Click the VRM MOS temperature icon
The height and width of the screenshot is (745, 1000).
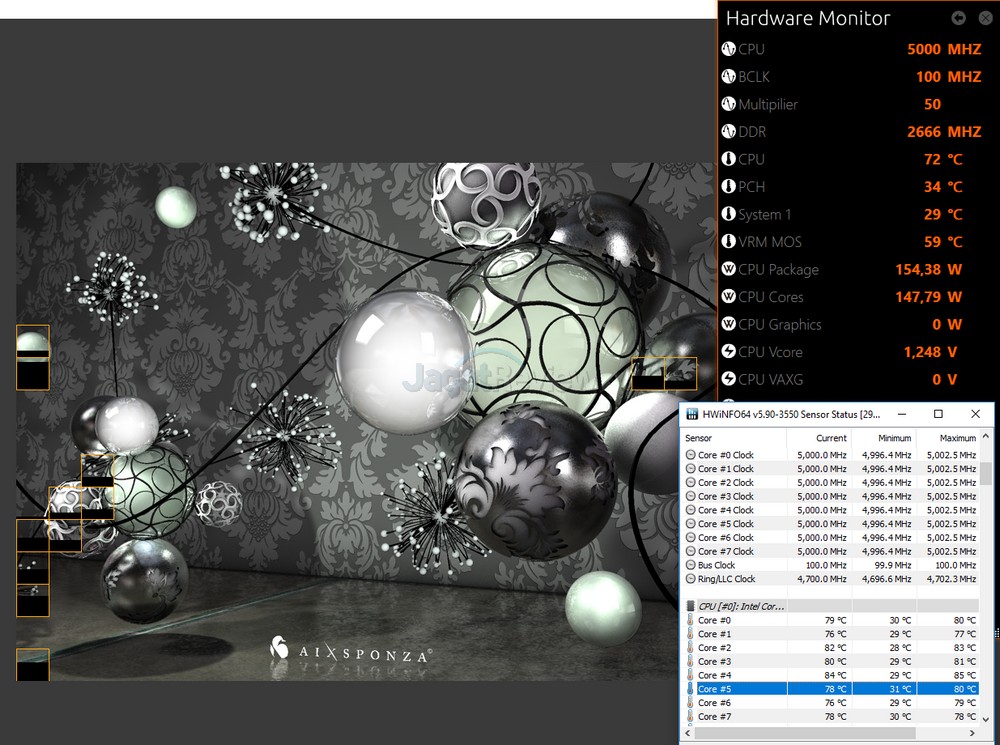728,242
